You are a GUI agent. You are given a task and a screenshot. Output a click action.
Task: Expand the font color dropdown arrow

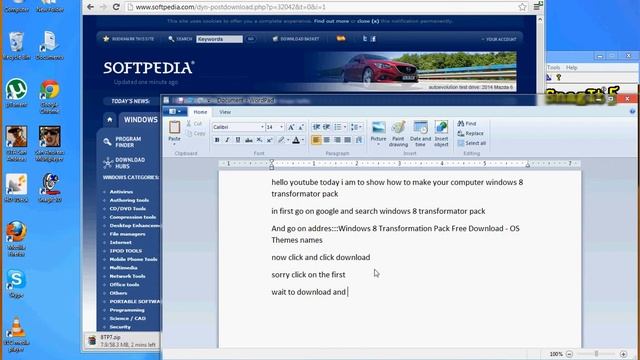[x=303, y=140]
